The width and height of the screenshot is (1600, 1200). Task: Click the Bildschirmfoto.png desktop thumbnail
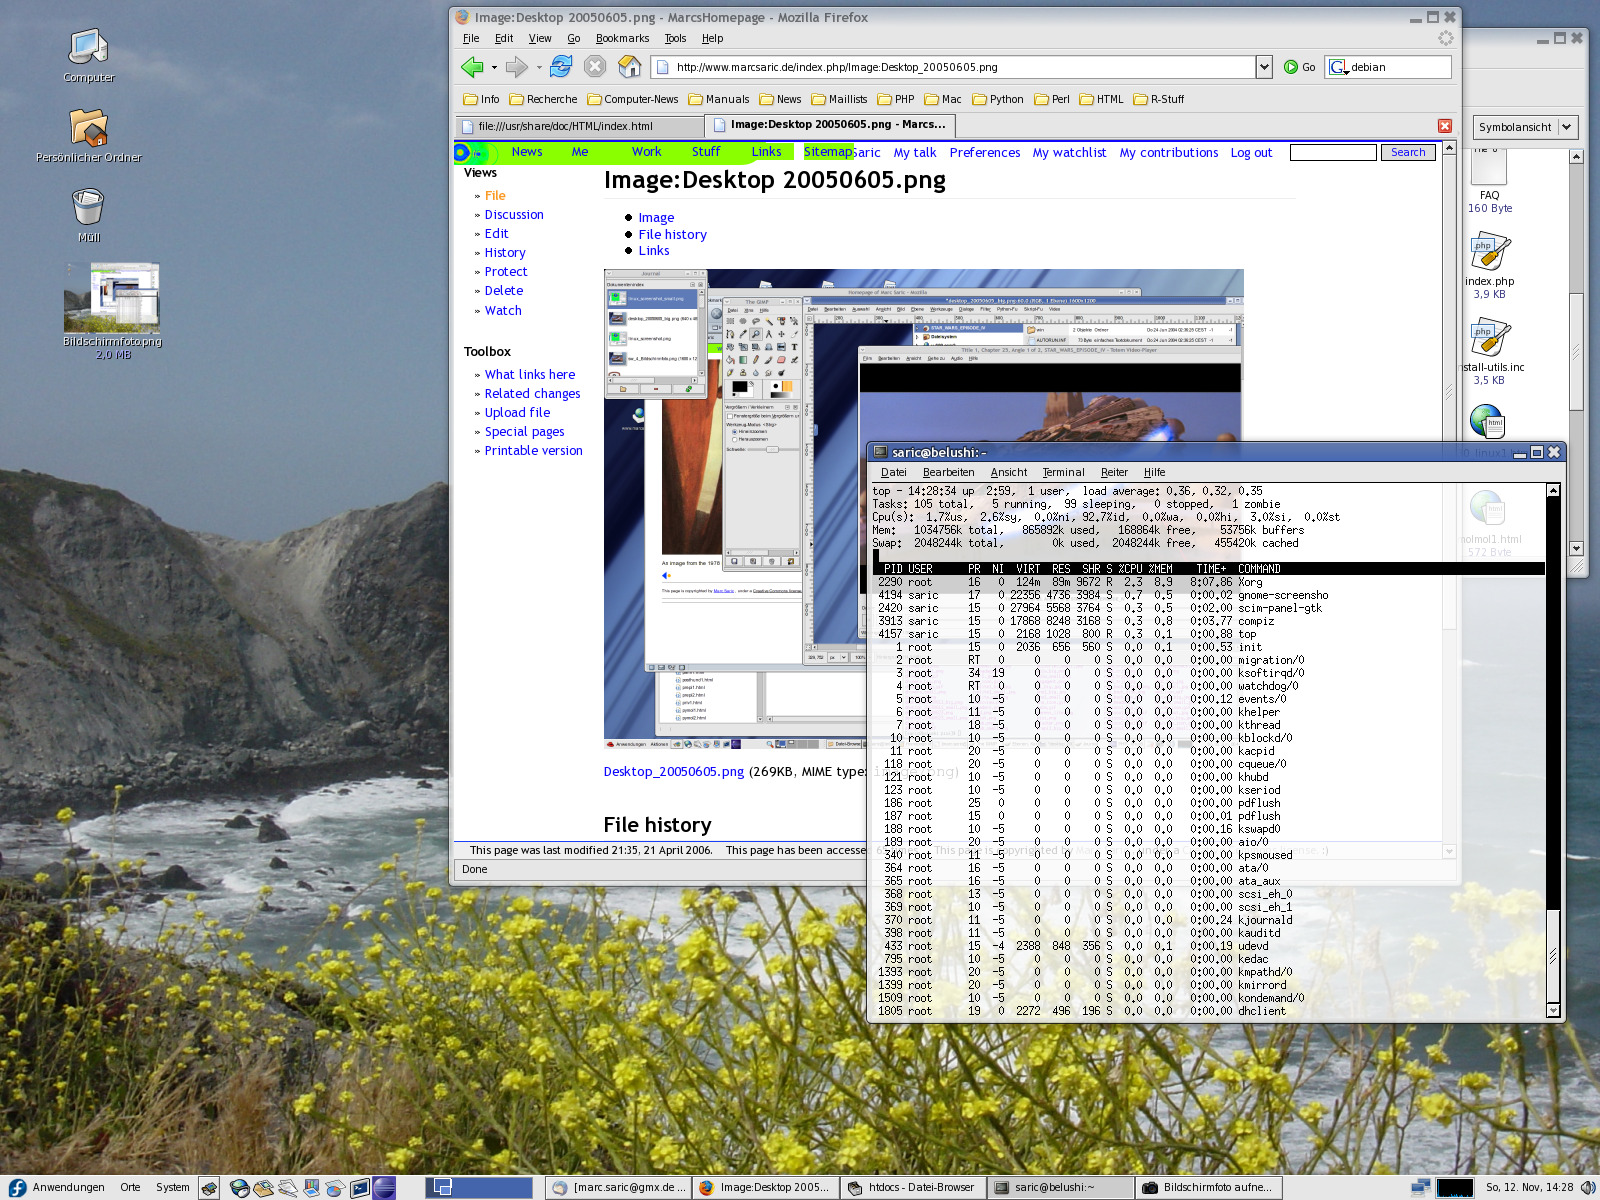pos(112,298)
